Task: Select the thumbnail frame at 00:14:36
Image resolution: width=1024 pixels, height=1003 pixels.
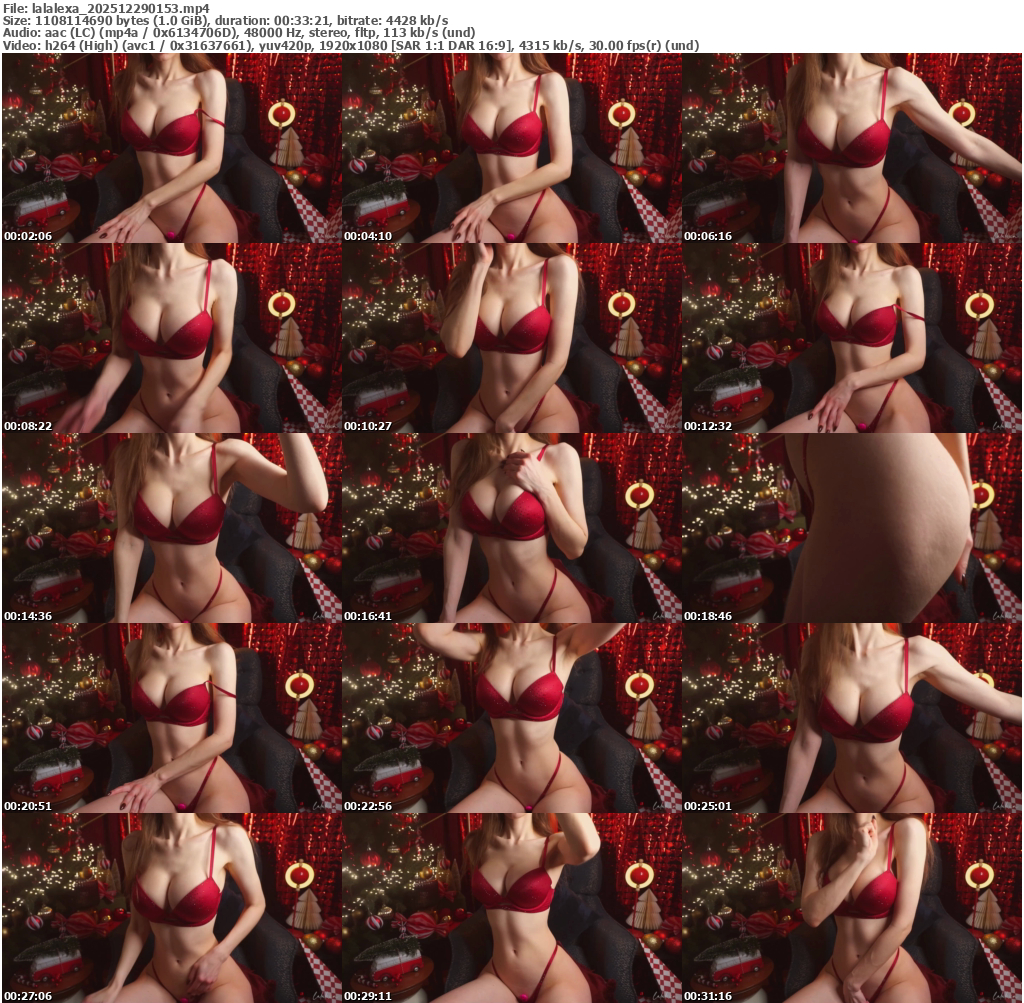Action: click(171, 528)
